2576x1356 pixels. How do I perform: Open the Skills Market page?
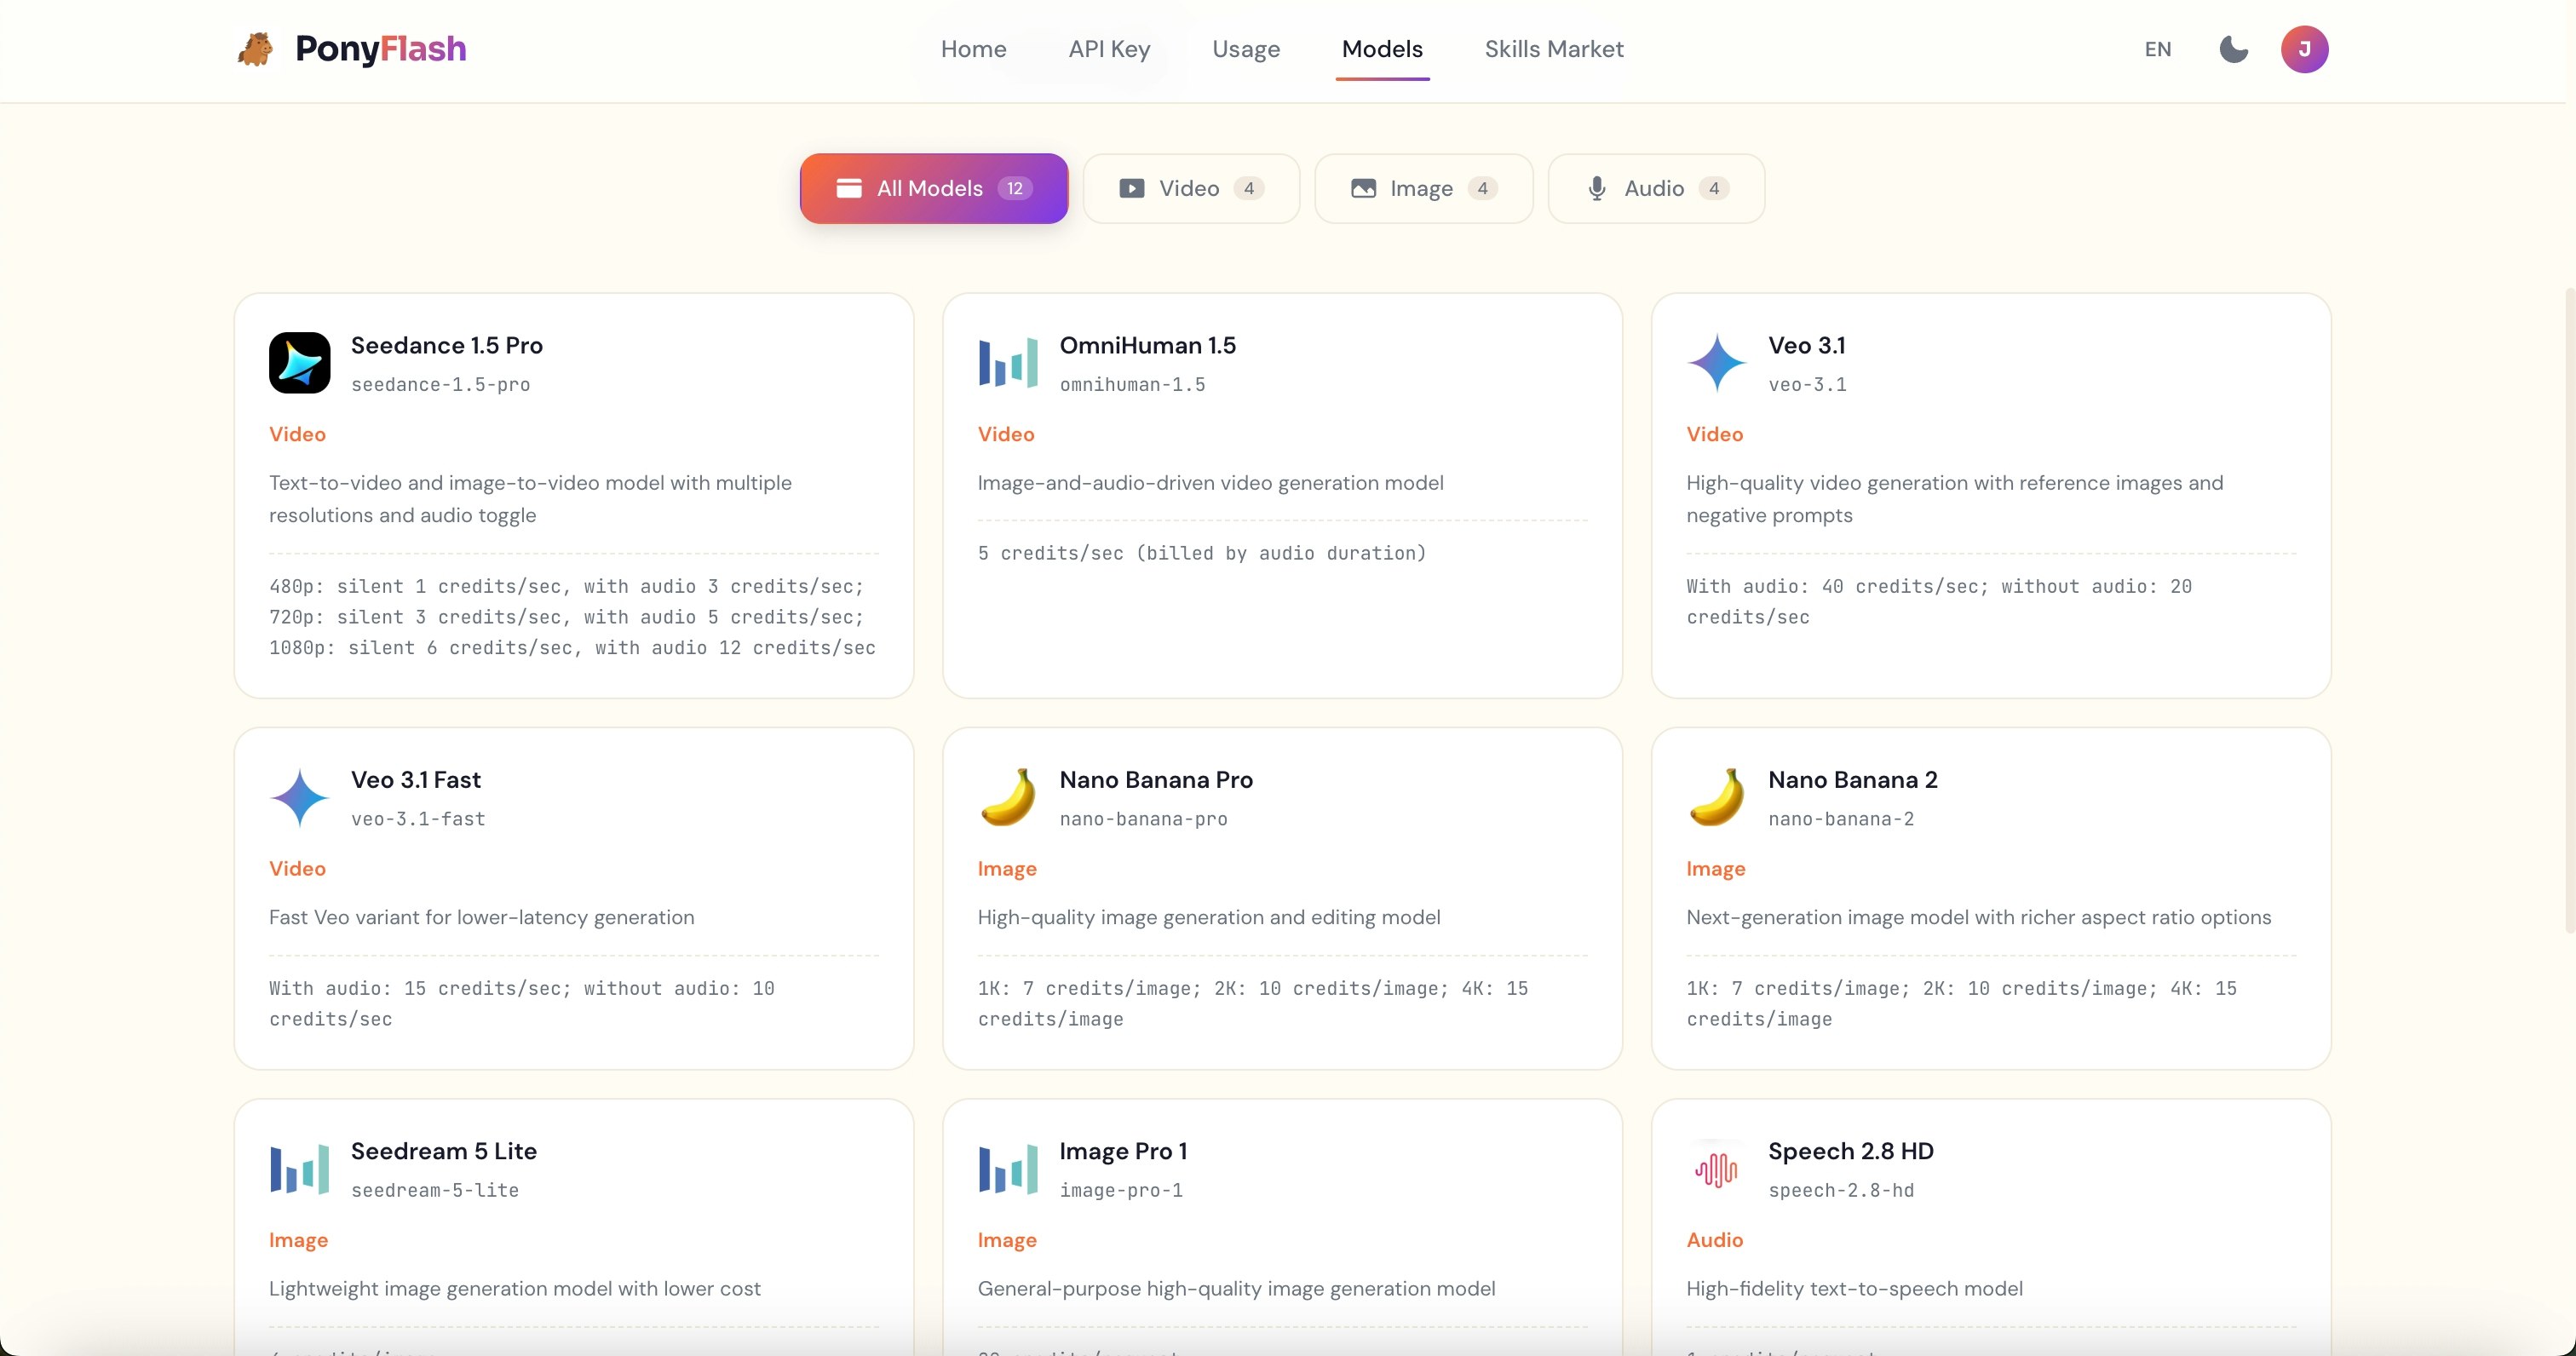click(x=1553, y=49)
